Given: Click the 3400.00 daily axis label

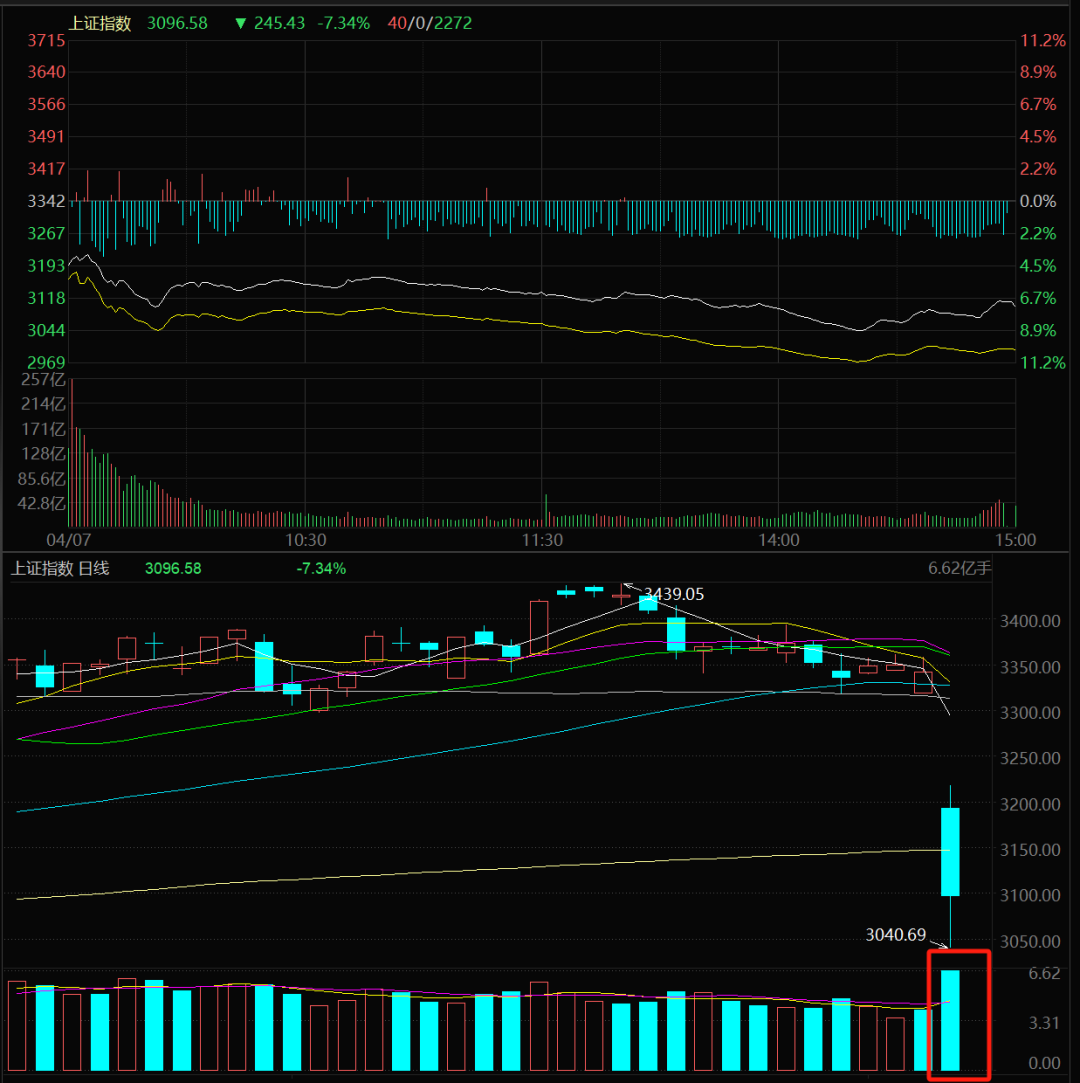Looking at the screenshot, I should (x=1030, y=622).
